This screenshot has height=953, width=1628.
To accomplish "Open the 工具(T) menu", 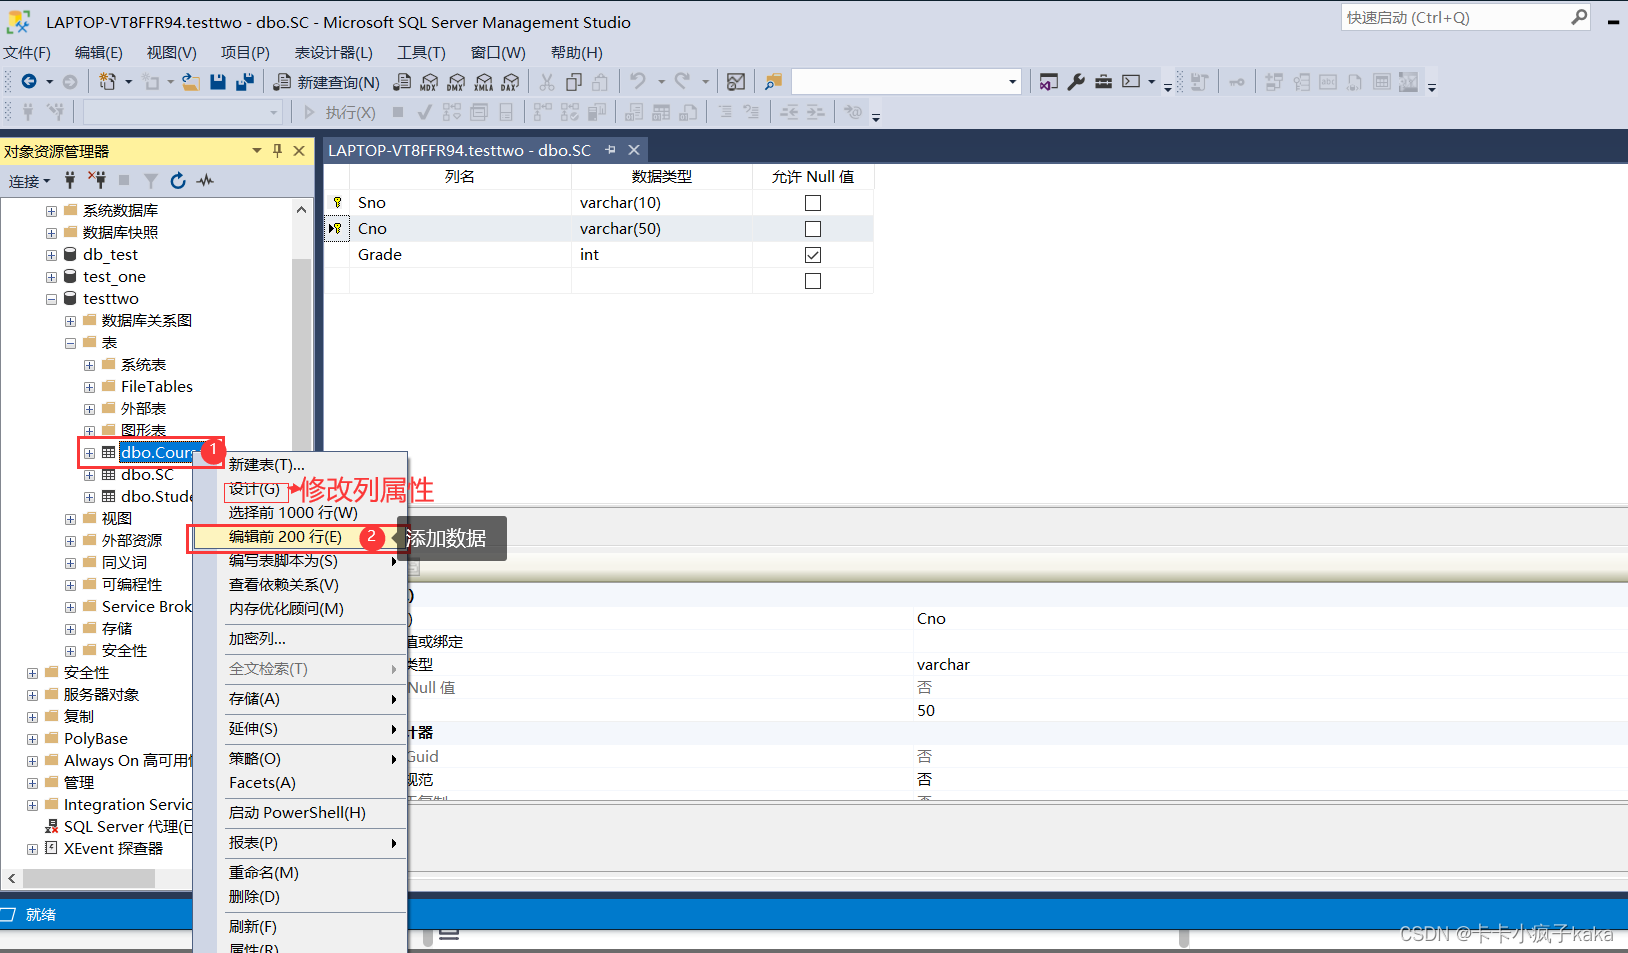I will (421, 52).
